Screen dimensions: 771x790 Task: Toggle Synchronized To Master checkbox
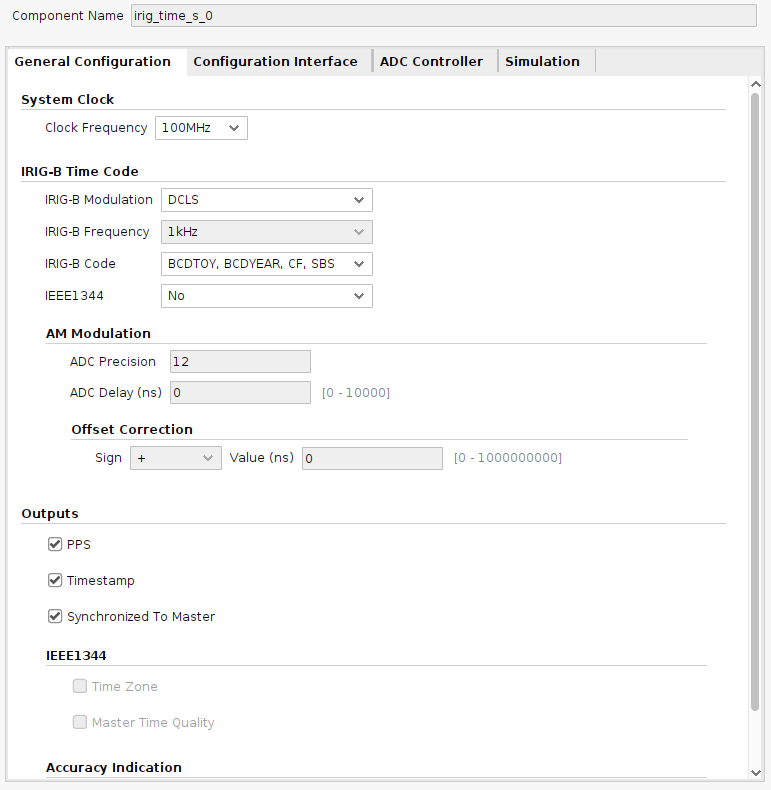pos(55,616)
